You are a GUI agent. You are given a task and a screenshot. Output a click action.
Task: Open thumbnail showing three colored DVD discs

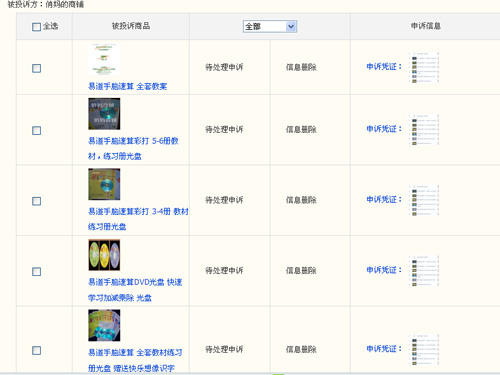(104, 255)
